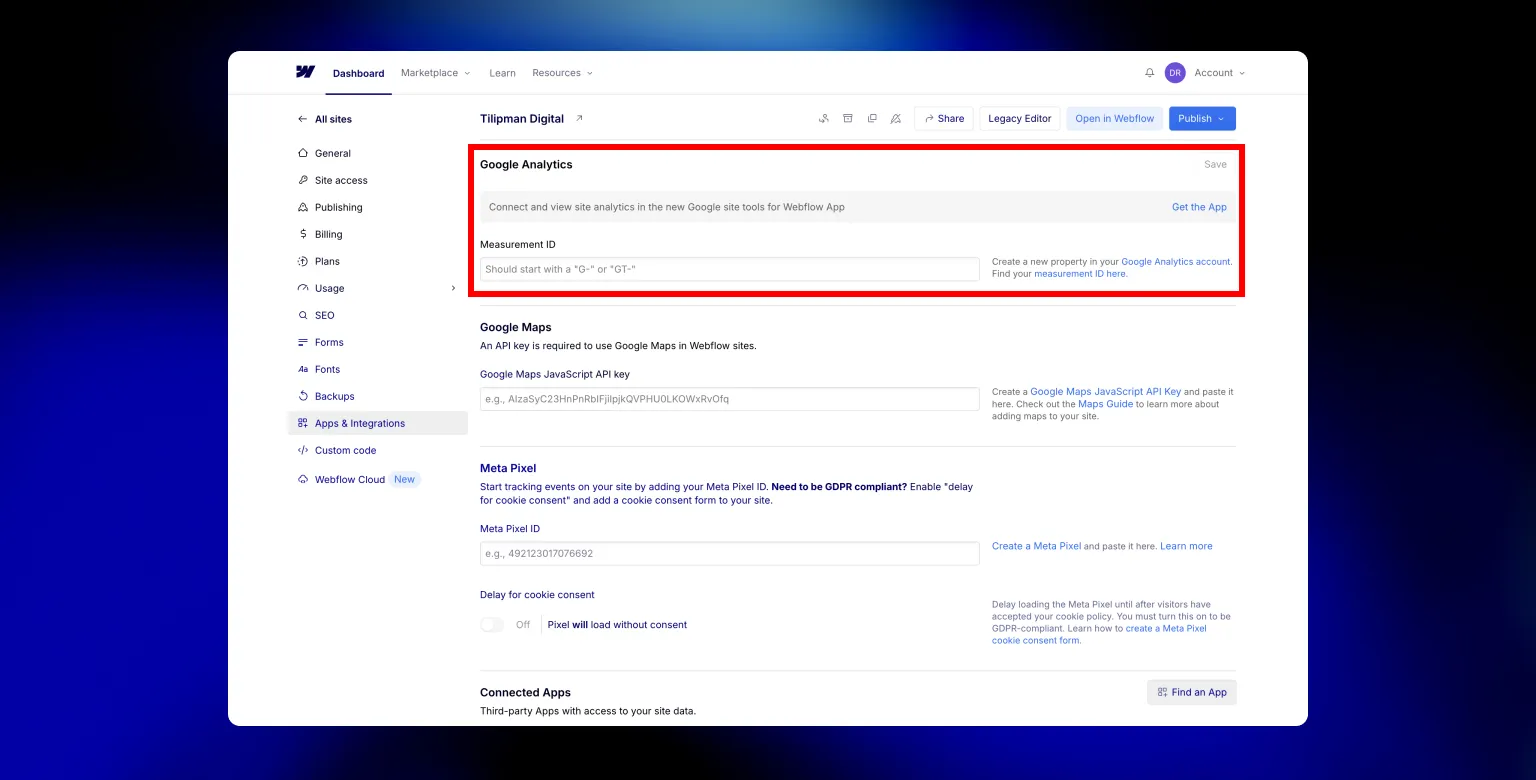1536x780 pixels.
Task: Click the Share button
Action: coord(944,118)
